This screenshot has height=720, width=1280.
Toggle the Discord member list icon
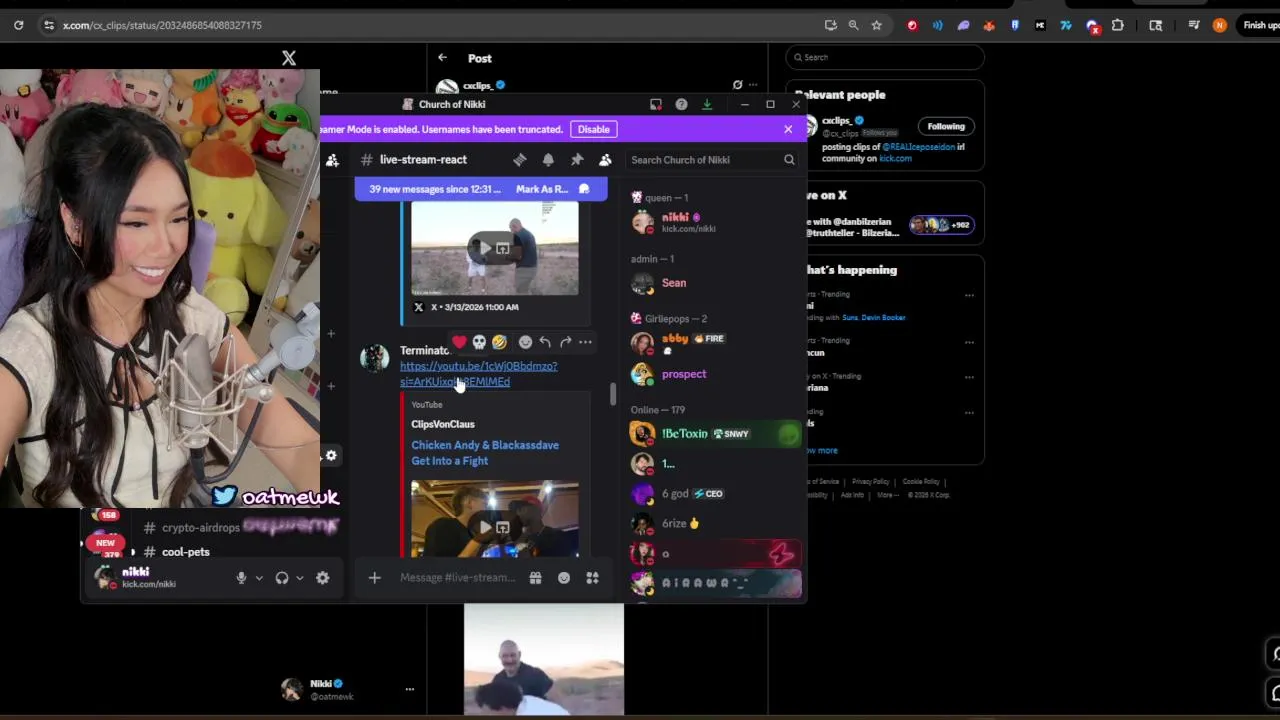click(x=605, y=160)
